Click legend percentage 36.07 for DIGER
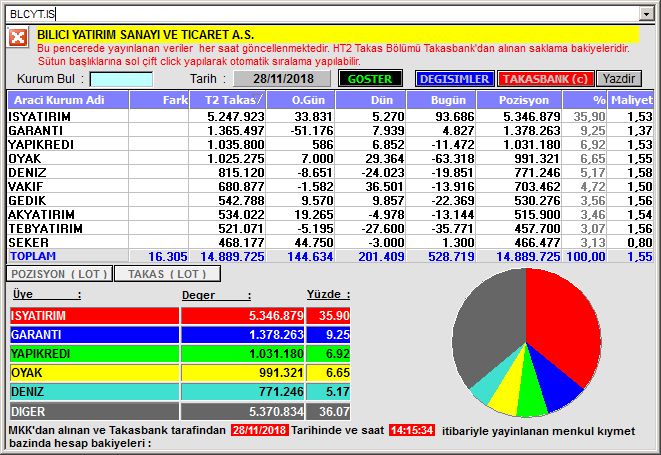This screenshot has width=661, height=455. coord(334,411)
